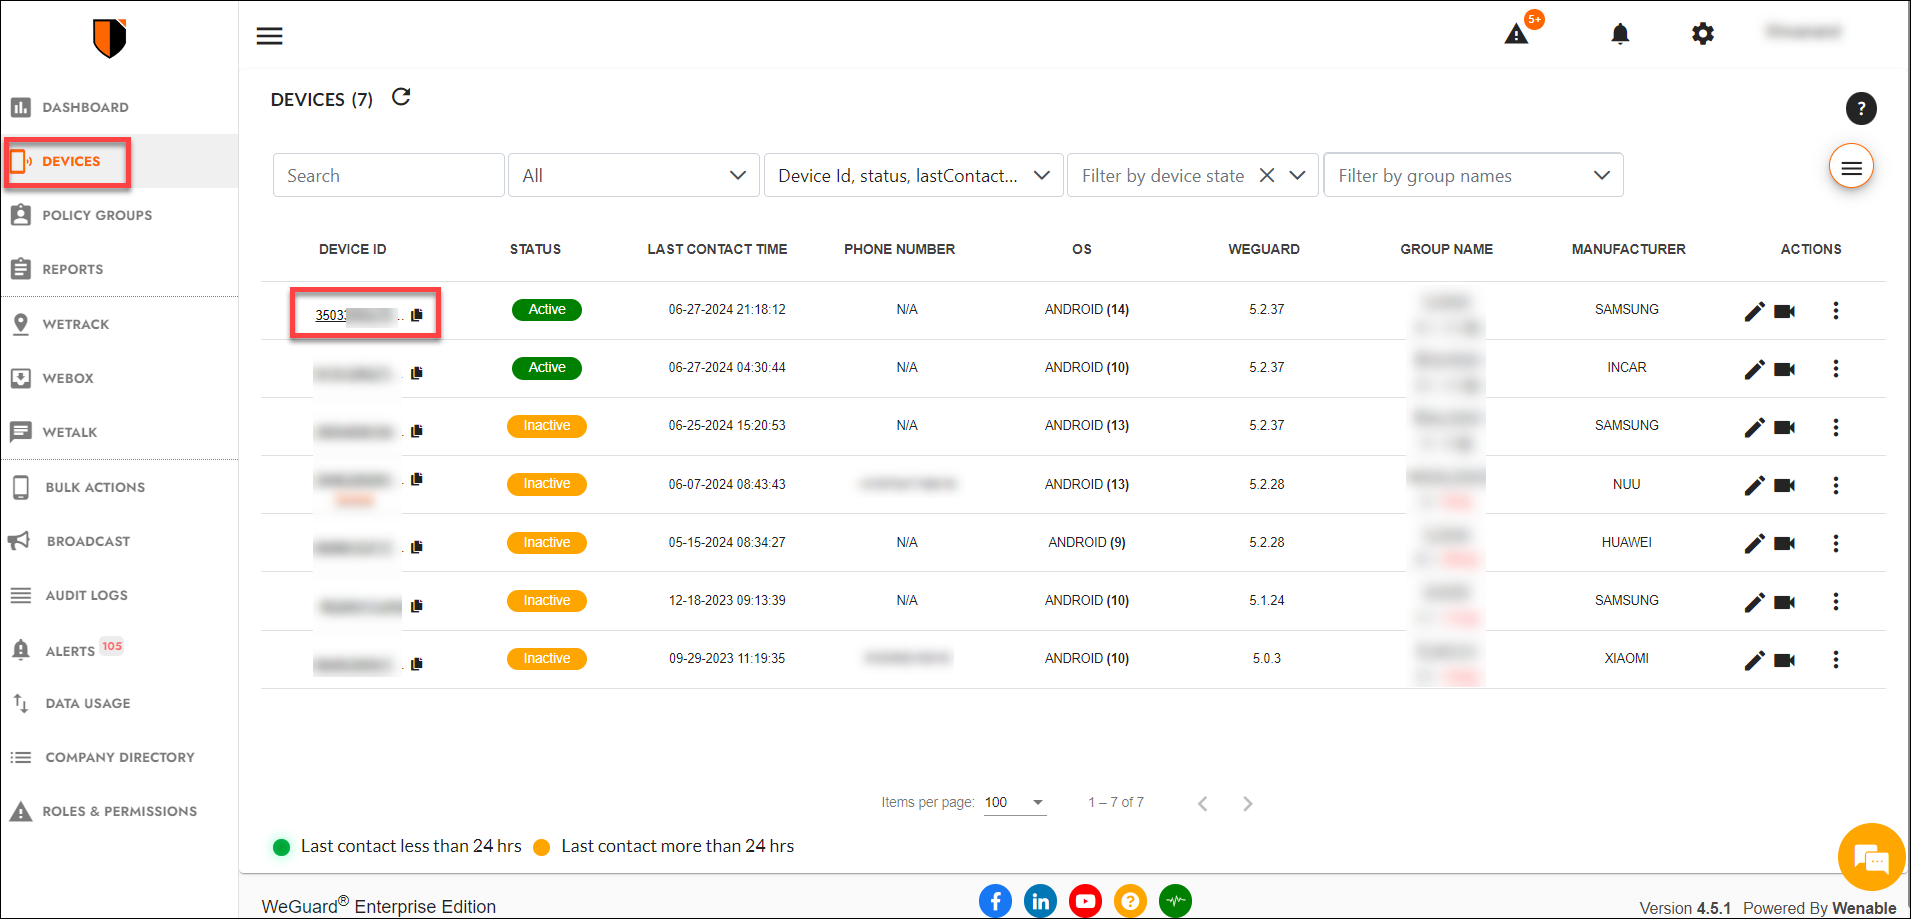
Task: Click Inactive status of Huawei device
Action: point(547,543)
